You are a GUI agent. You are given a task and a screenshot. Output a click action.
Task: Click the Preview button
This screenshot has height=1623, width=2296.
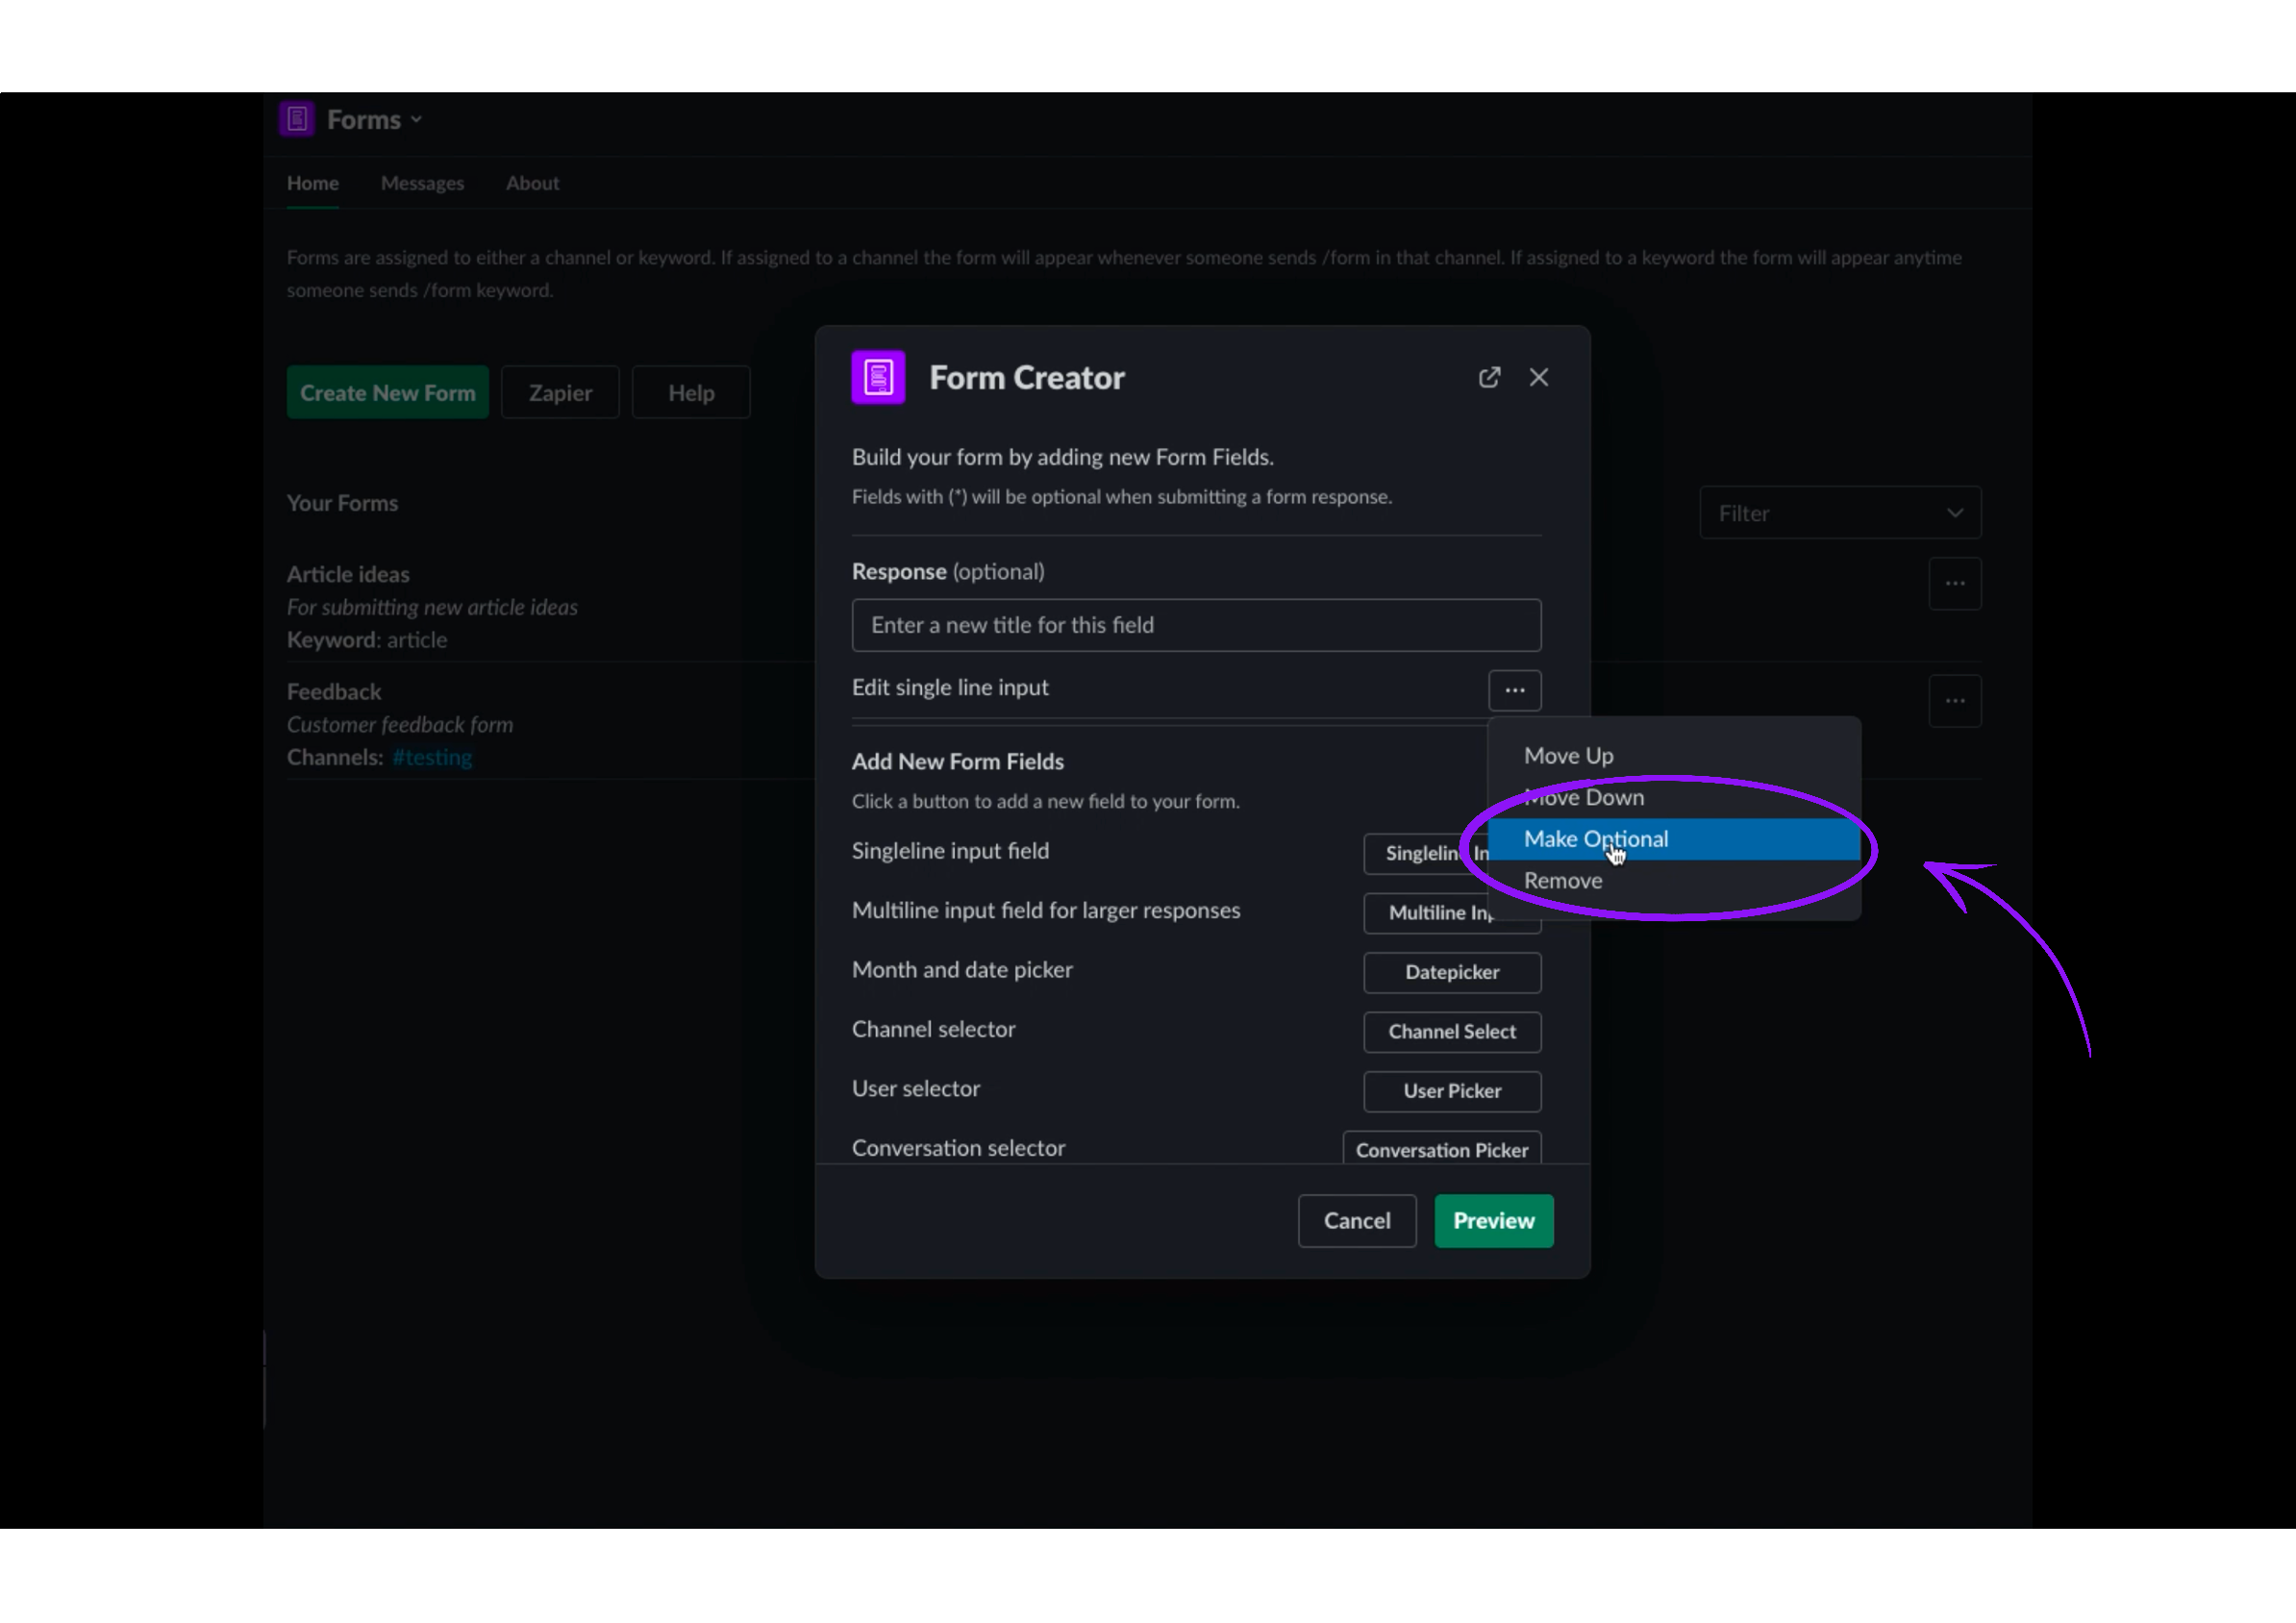pos(1493,1220)
